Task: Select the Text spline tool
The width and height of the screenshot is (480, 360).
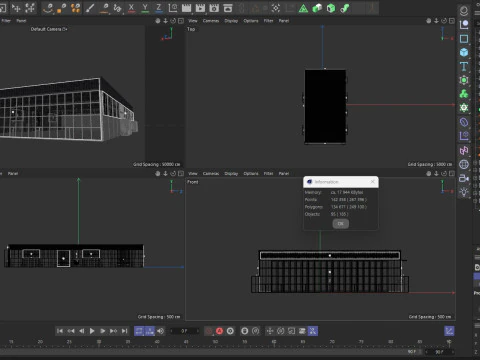Action: point(464,66)
